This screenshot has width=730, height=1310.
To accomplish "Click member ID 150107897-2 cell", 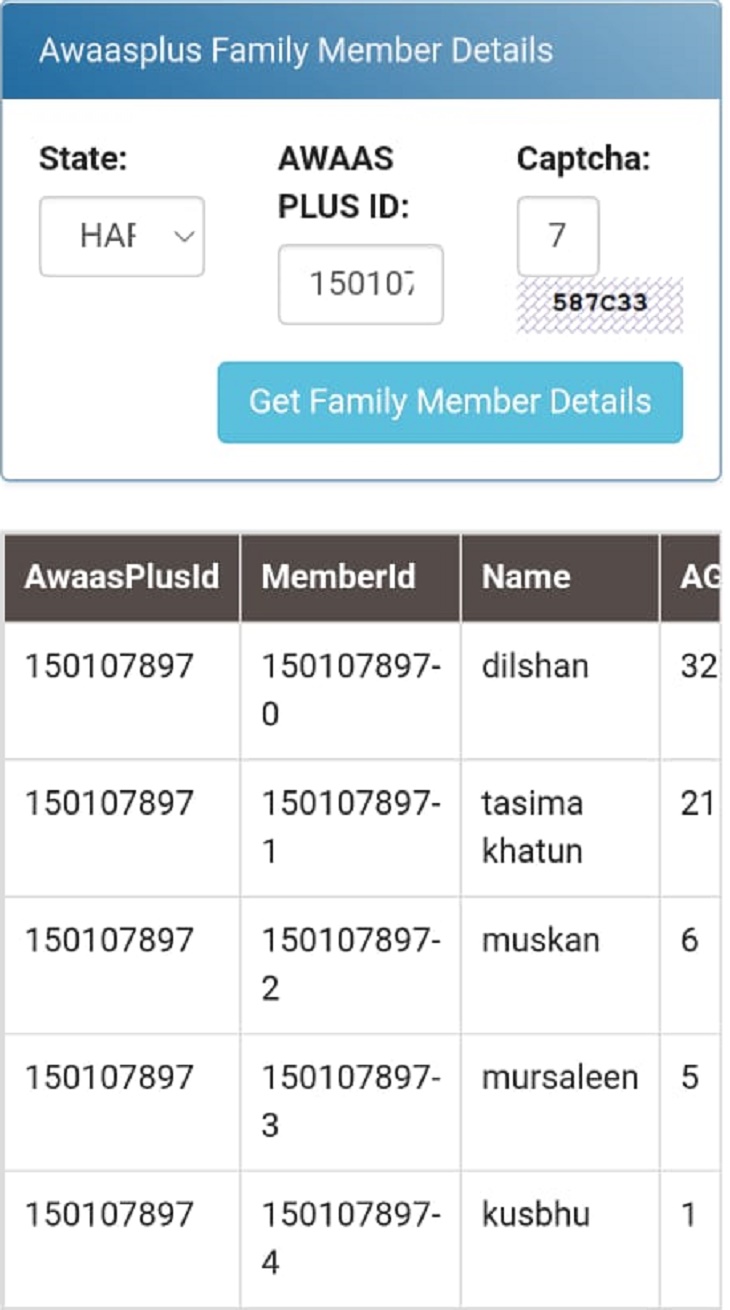I will click(350, 964).
